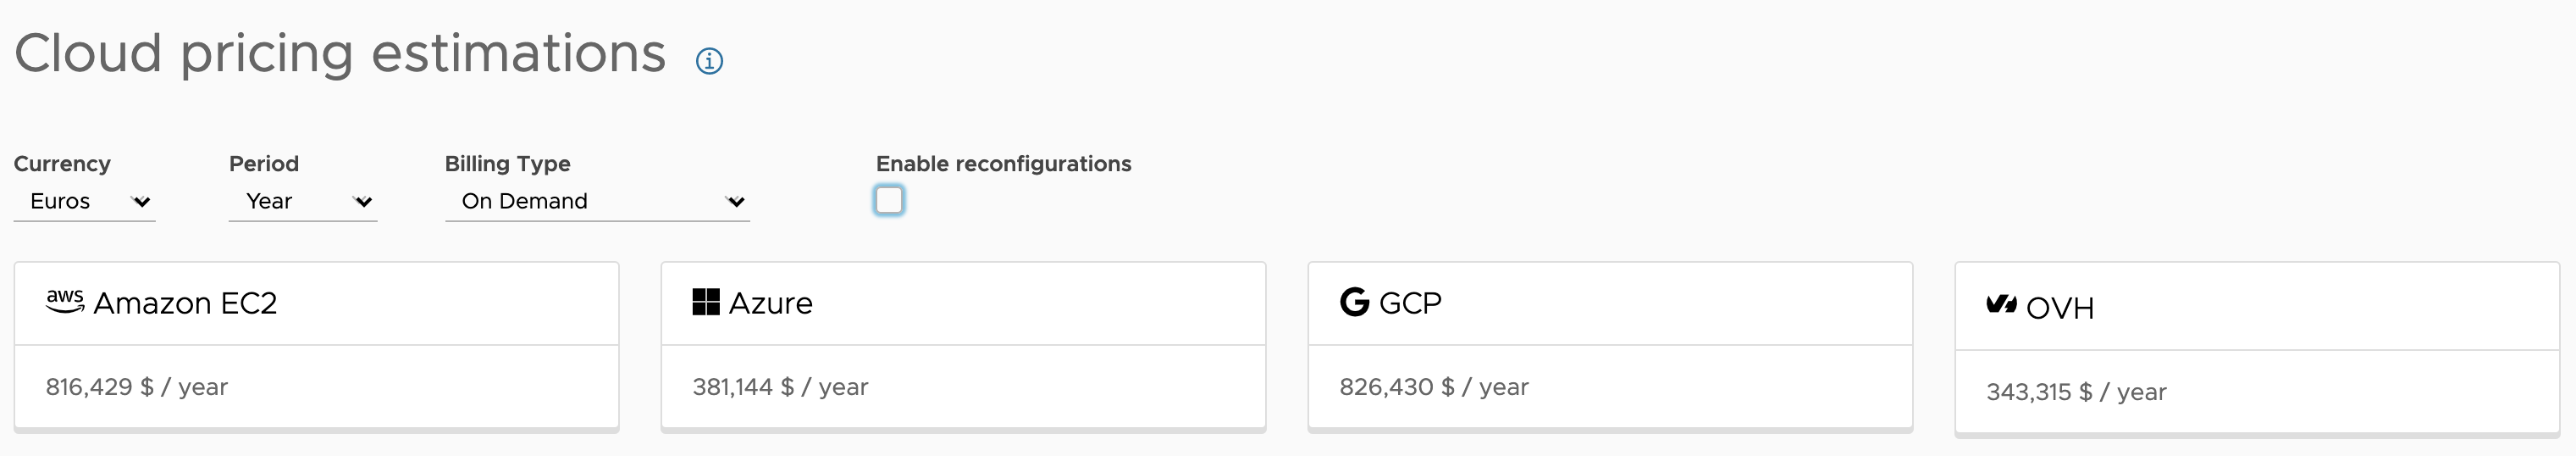The width and height of the screenshot is (2576, 456).
Task: Select the Azure card title
Action: tap(771, 303)
